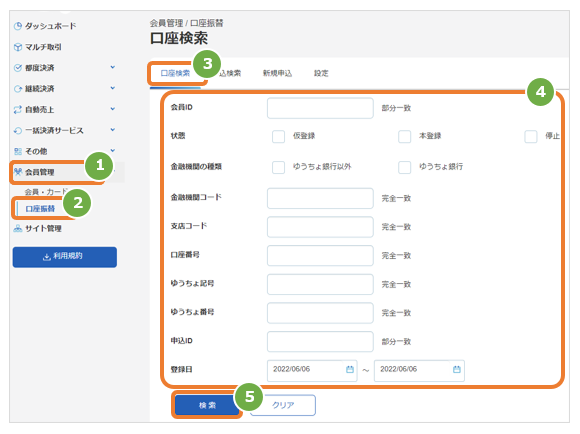Click the 自動売上 arrows icon
This screenshot has width=580, height=434.
tap(17, 110)
